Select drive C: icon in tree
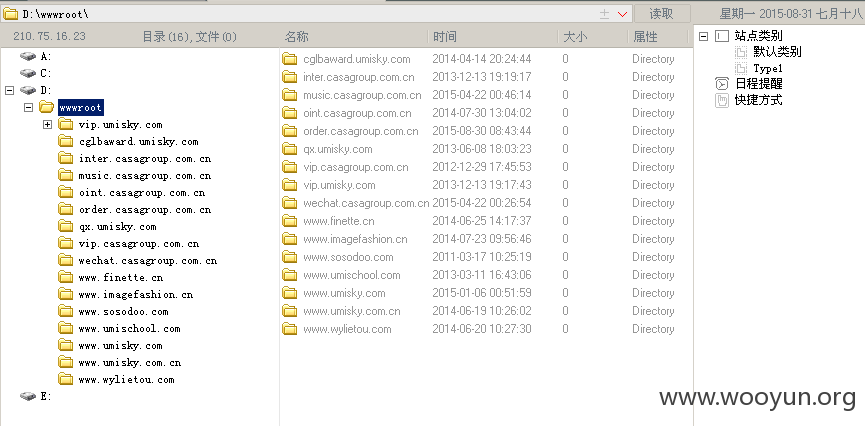The image size is (865, 426). 28,73
